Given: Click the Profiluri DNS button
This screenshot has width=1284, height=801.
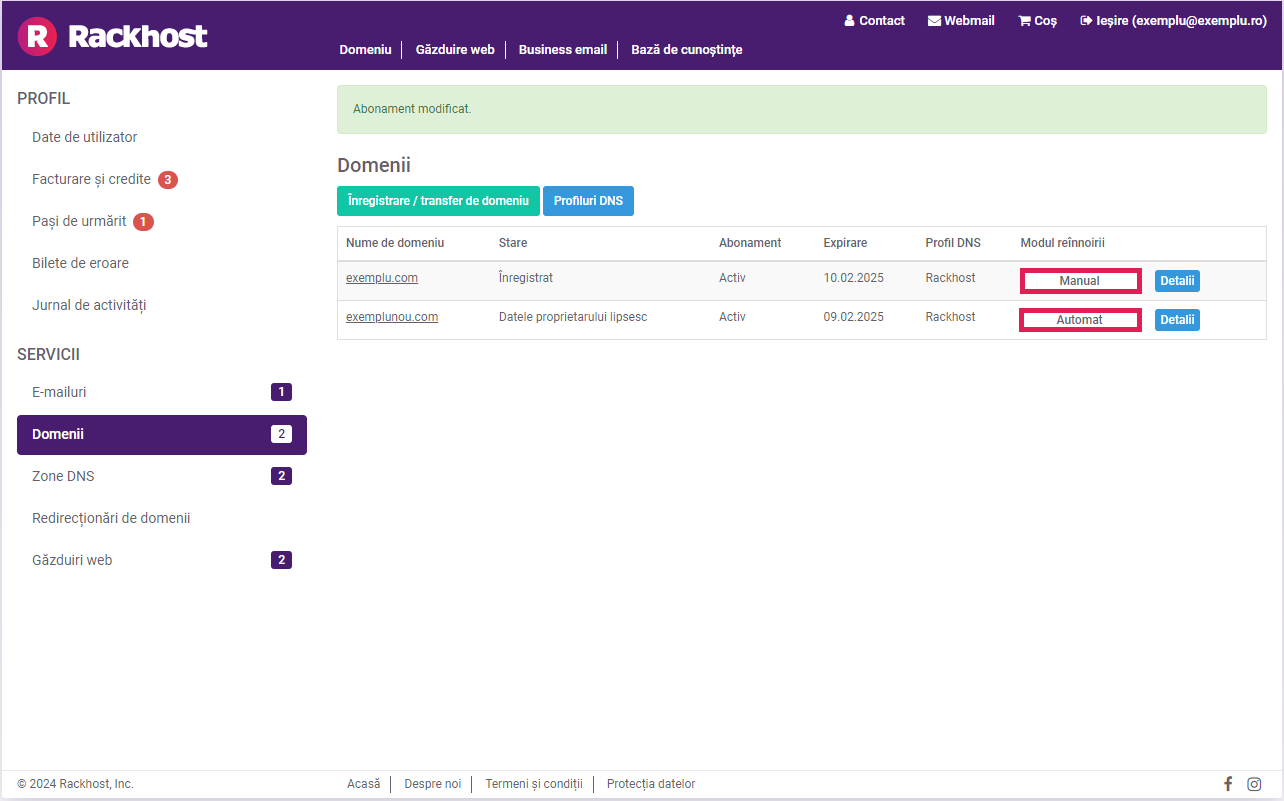Looking at the screenshot, I should pos(588,201).
